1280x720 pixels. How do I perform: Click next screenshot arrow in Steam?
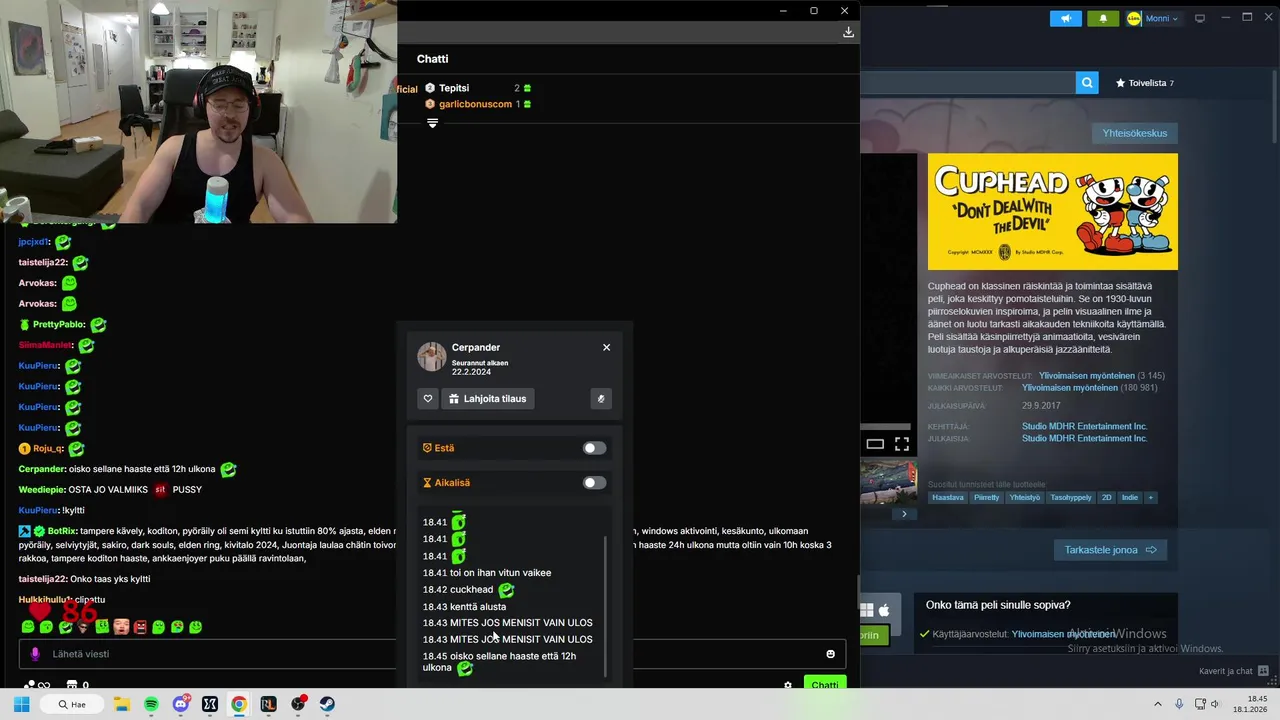pyautogui.click(x=904, y=514)
